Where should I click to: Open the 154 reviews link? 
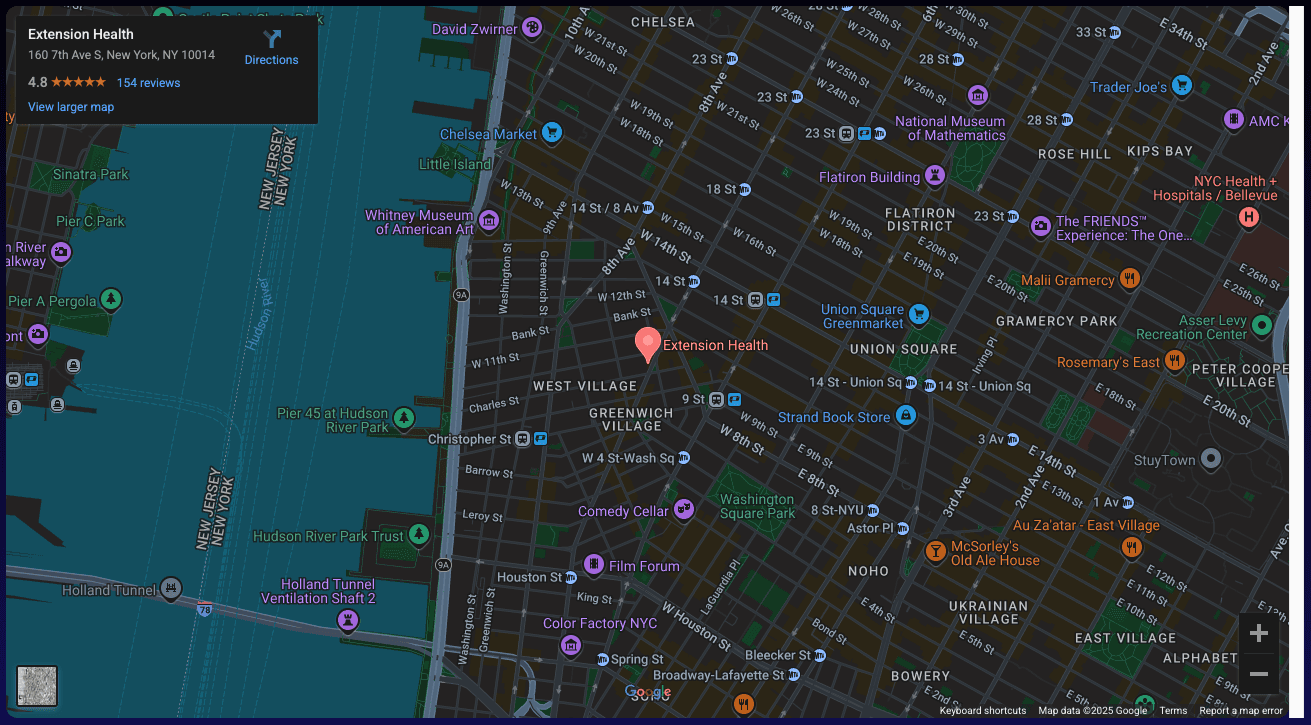click(x=148, y=83)
